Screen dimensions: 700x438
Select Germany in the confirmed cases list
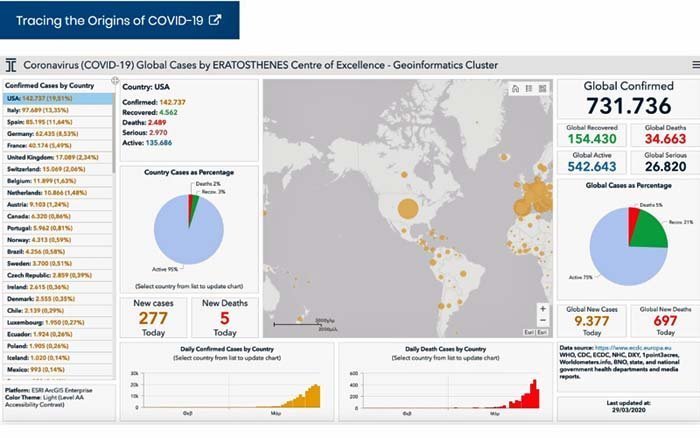[58, 134]
